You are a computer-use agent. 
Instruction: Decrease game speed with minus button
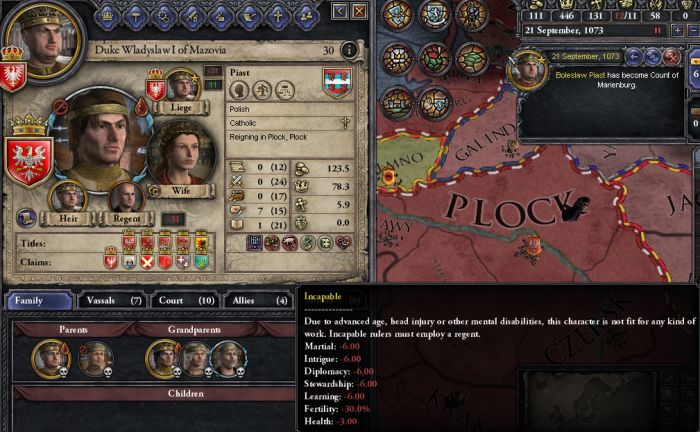pyautogui.click(x=693, y=30)
